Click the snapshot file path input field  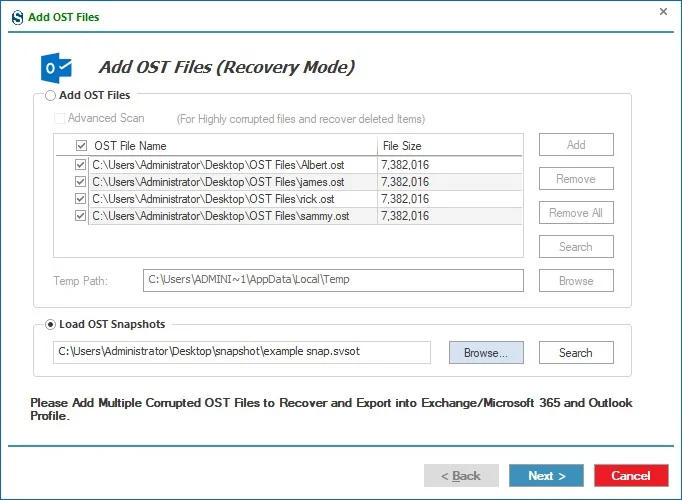(x=242, y=352)
